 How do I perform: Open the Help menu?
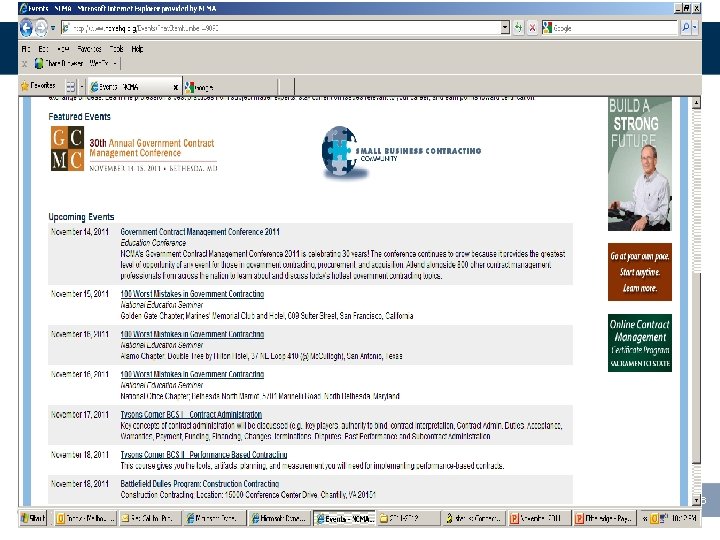[137, 49]
